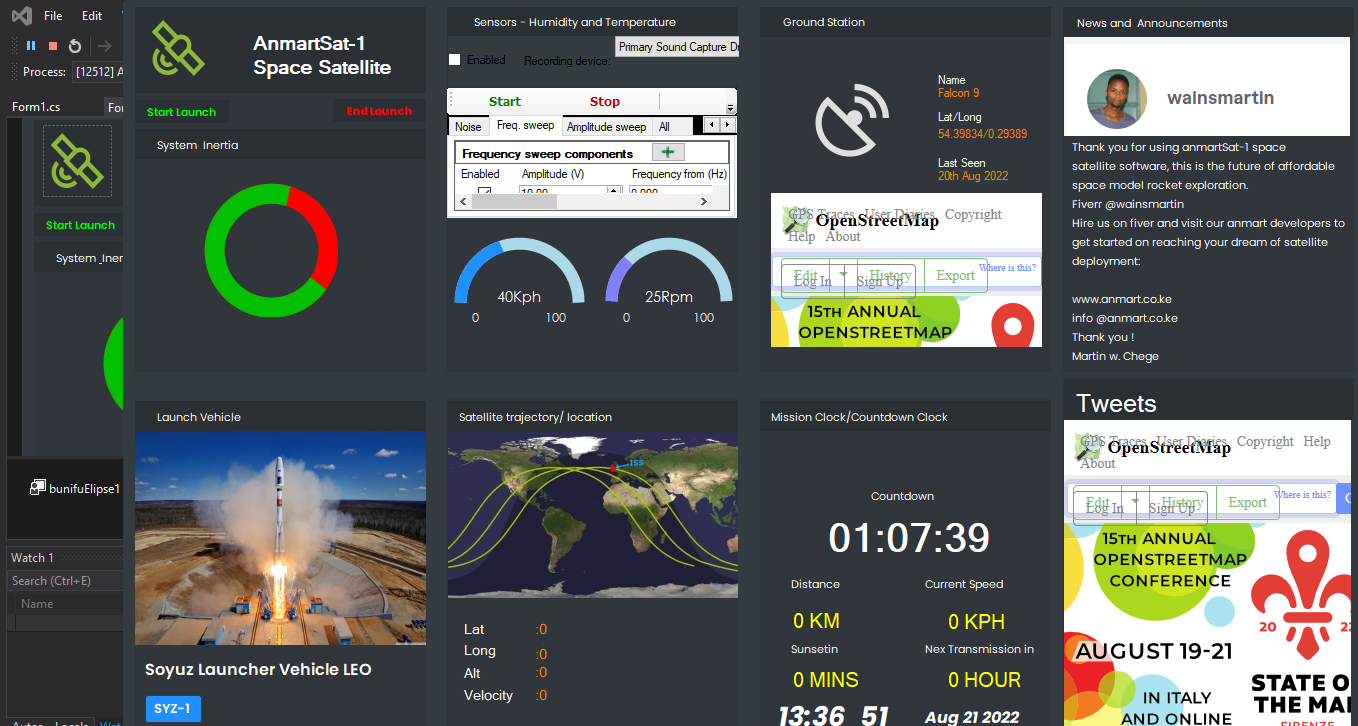Click 'Where is this?' link in Ground Station map
Screen dimensions: 1358x726
tap(1007, 268)
